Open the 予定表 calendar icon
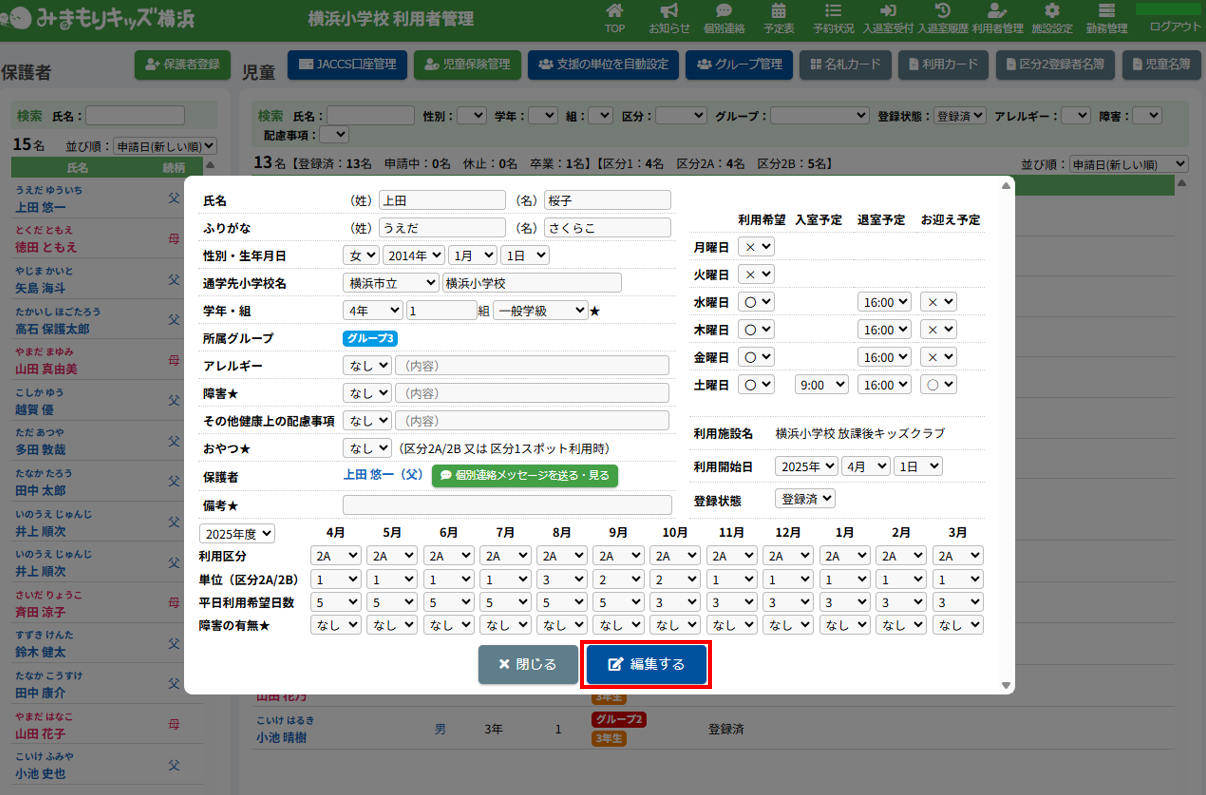 coord(778,12)
